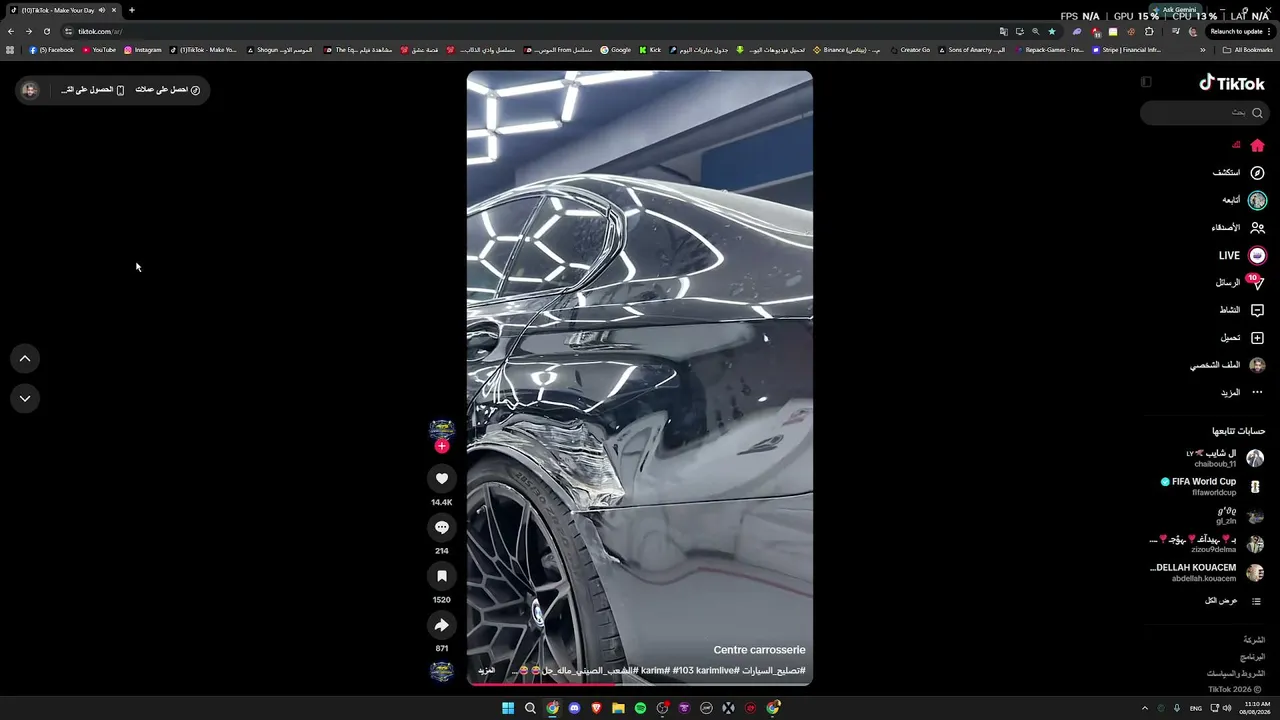
Task: Open the LIVE section
Action: pos(1241,256)
